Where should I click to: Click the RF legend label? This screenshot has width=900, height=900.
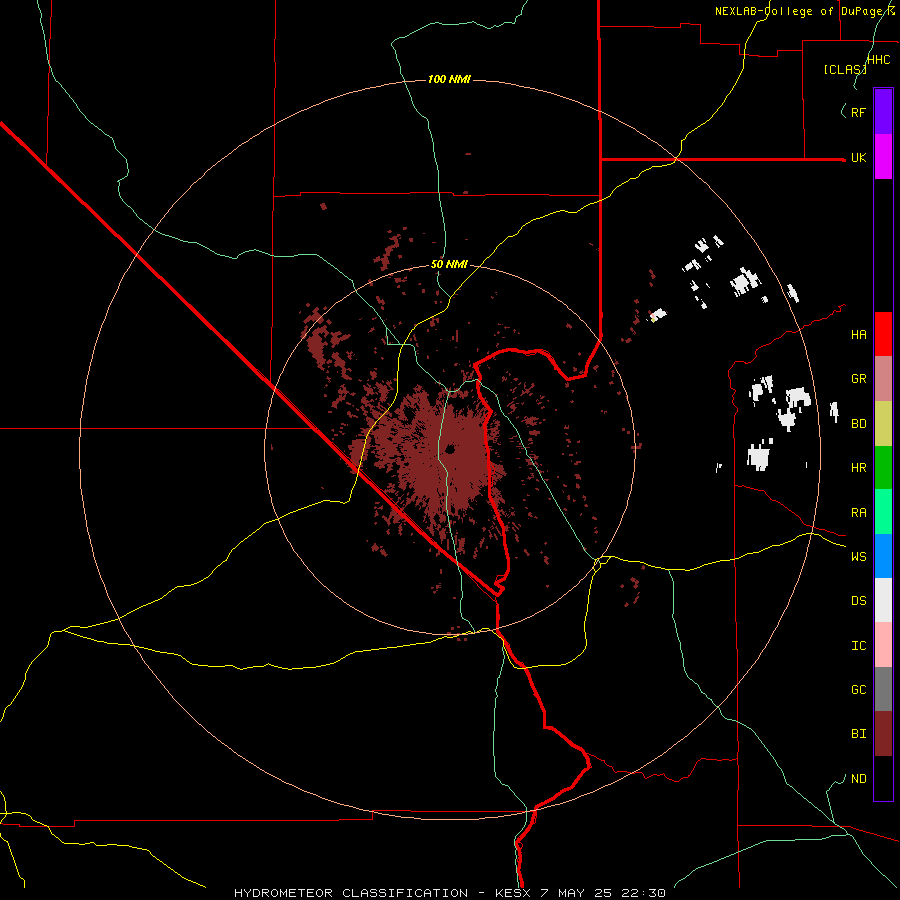click(x=858, y=112)
